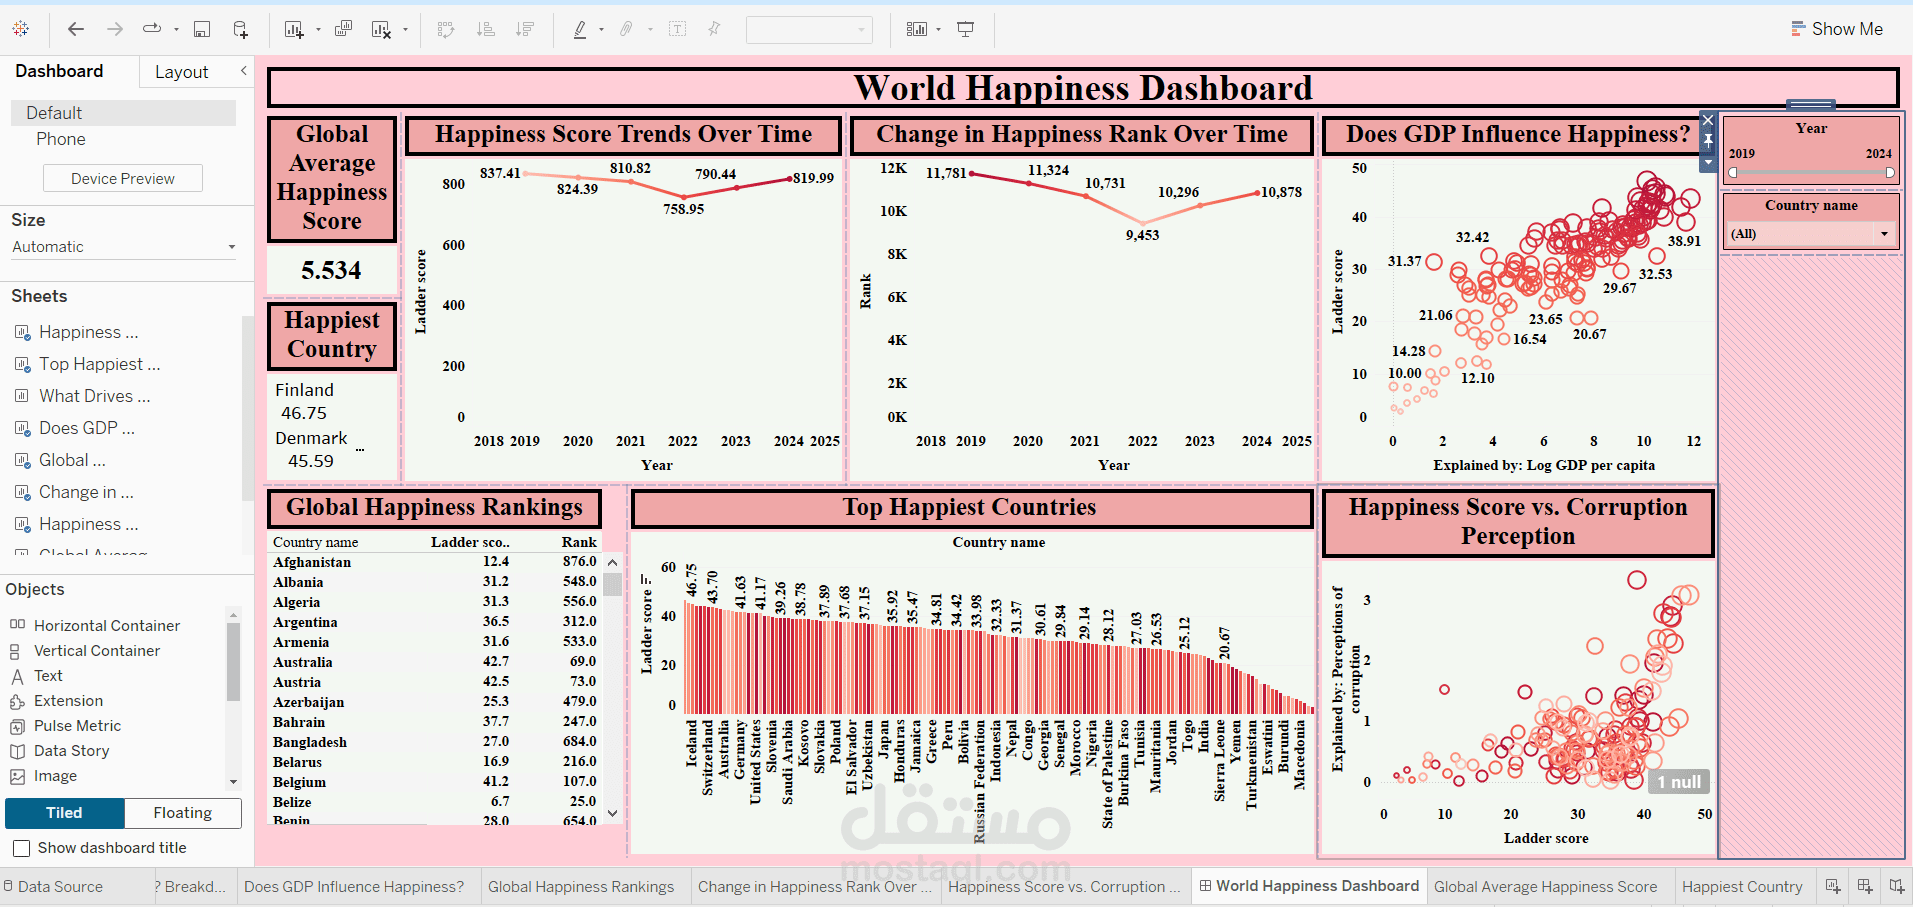Collapse the side pane with the chevron
Viewport: 1913px width, 907px height.
[243, 71]
